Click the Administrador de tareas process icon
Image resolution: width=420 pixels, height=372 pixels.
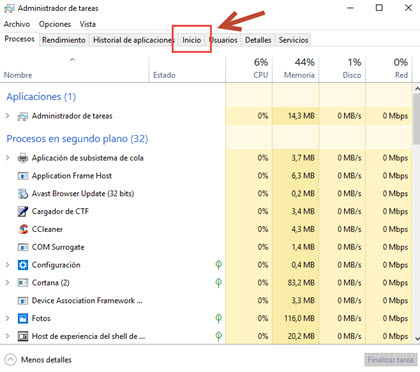click(23, 116)
